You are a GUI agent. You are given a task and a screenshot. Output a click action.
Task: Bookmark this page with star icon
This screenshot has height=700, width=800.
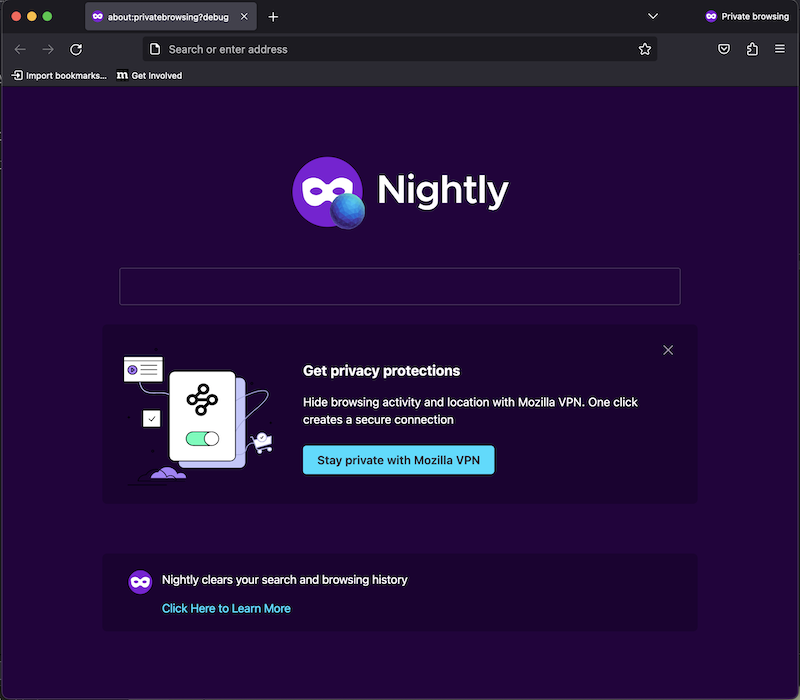645,49
